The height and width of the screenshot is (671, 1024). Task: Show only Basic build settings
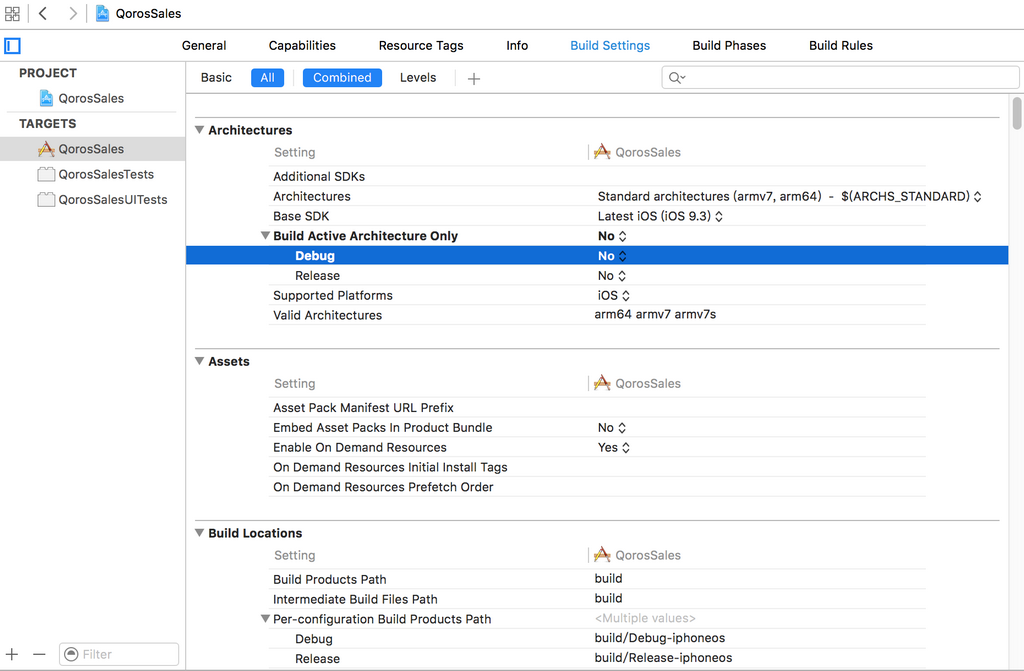coord(216,78)
